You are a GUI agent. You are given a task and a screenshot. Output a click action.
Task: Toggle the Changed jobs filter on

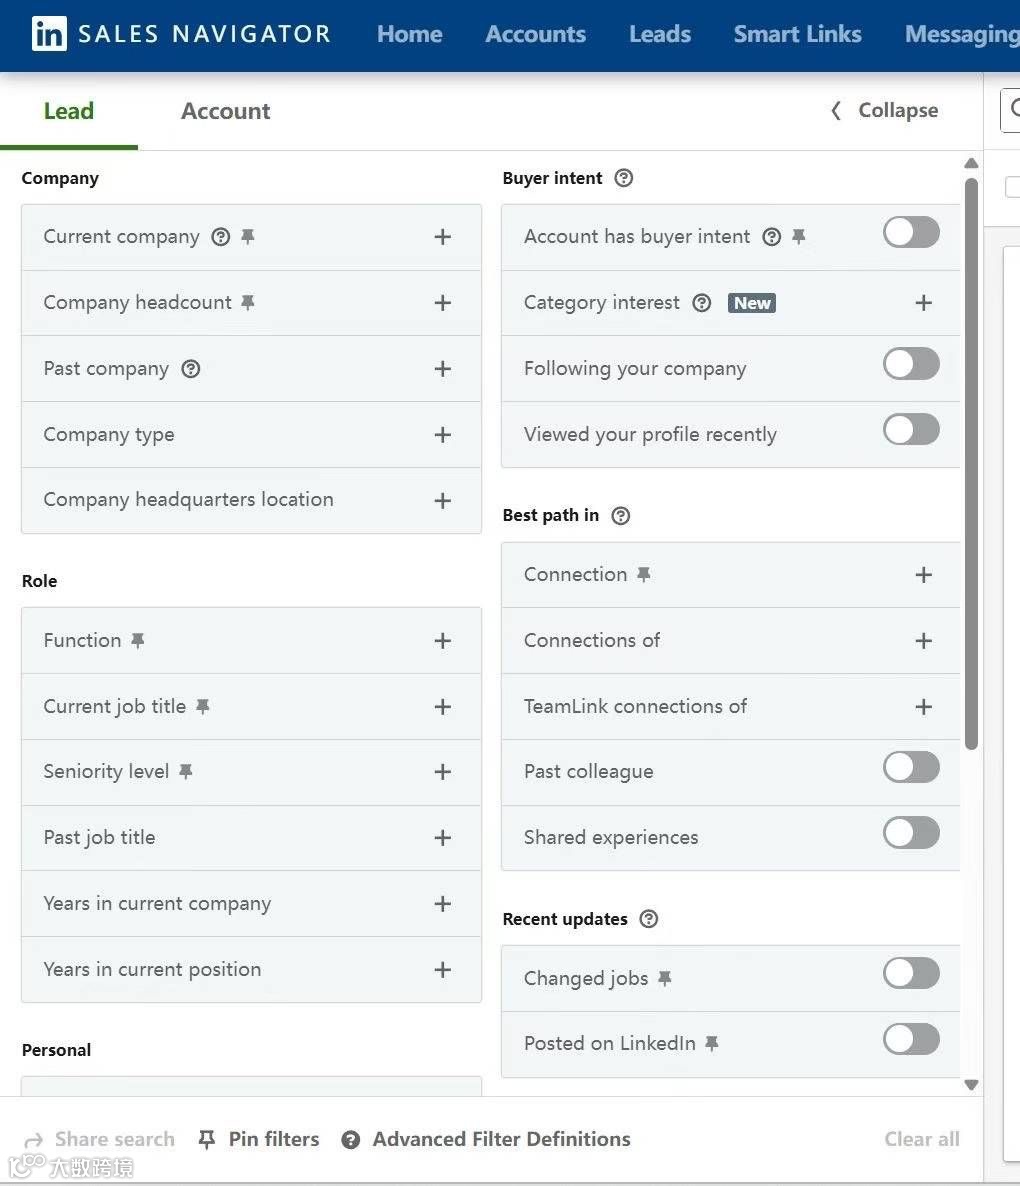(x=911, y=973)
